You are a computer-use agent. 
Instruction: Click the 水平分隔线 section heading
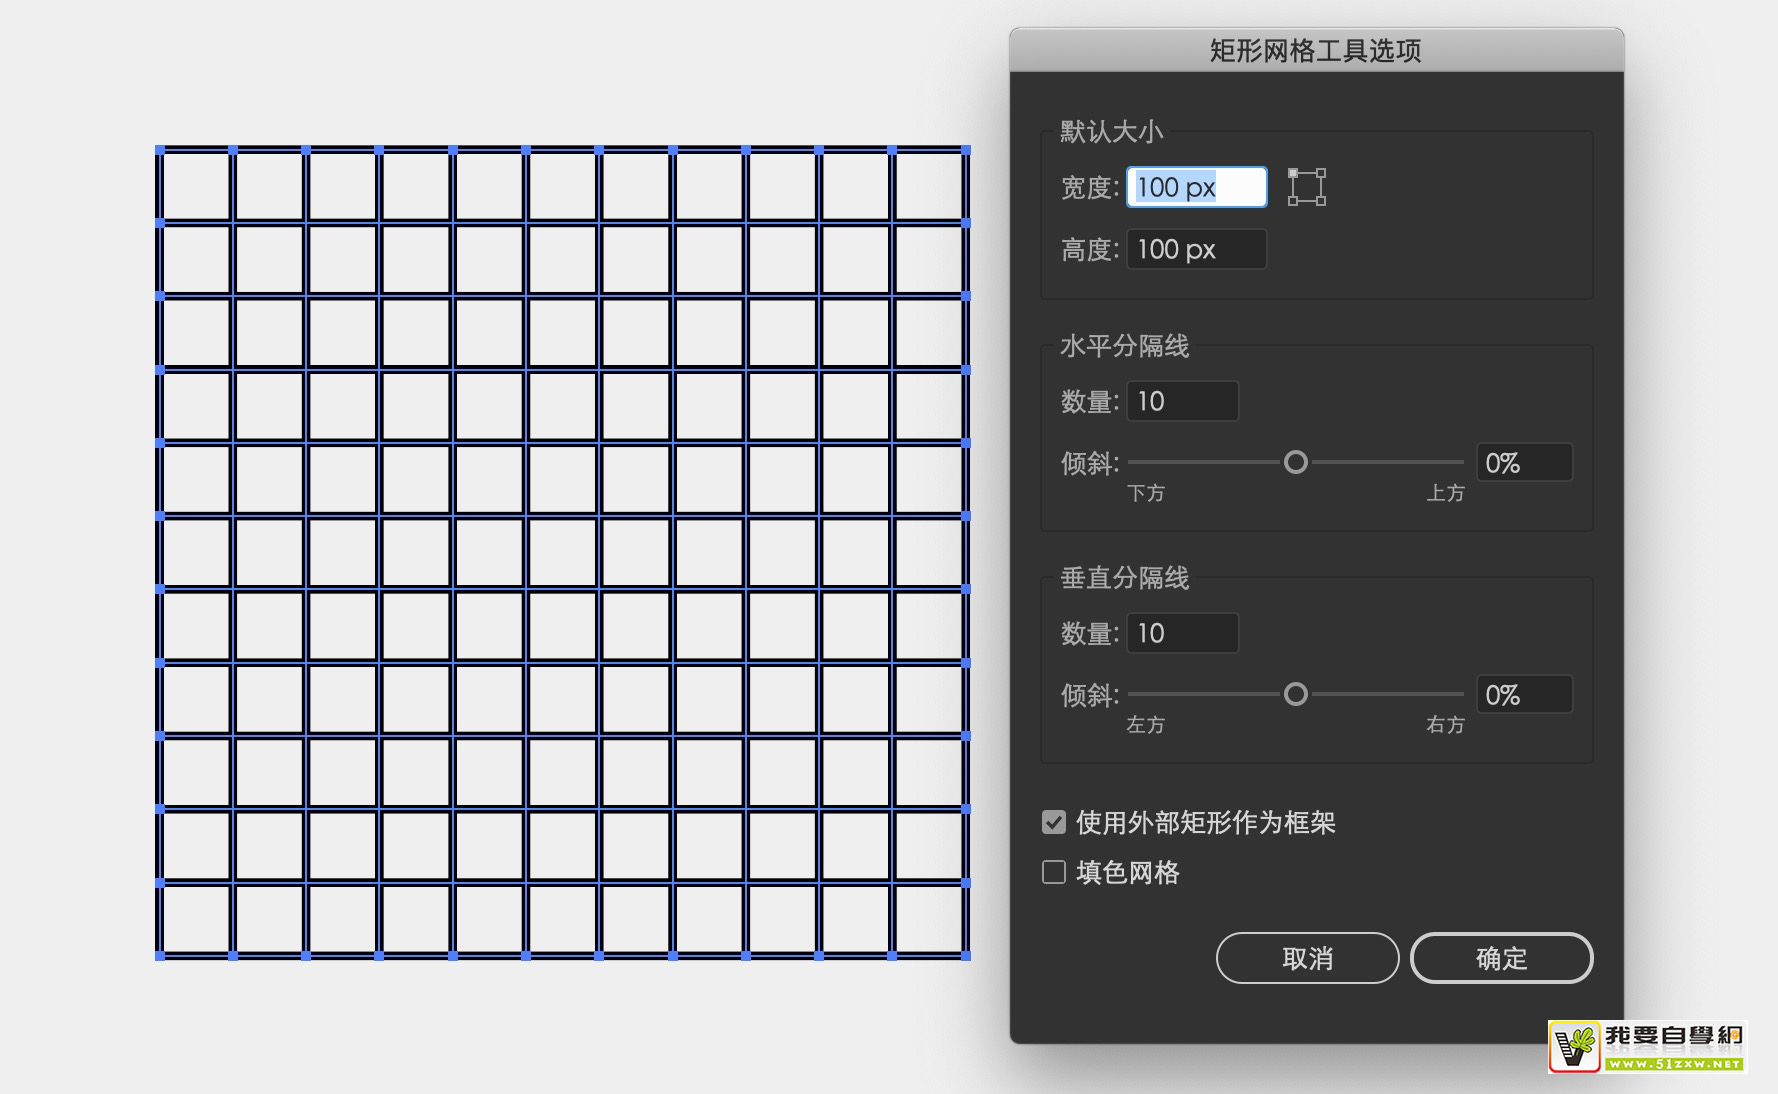coord(1124,346)
